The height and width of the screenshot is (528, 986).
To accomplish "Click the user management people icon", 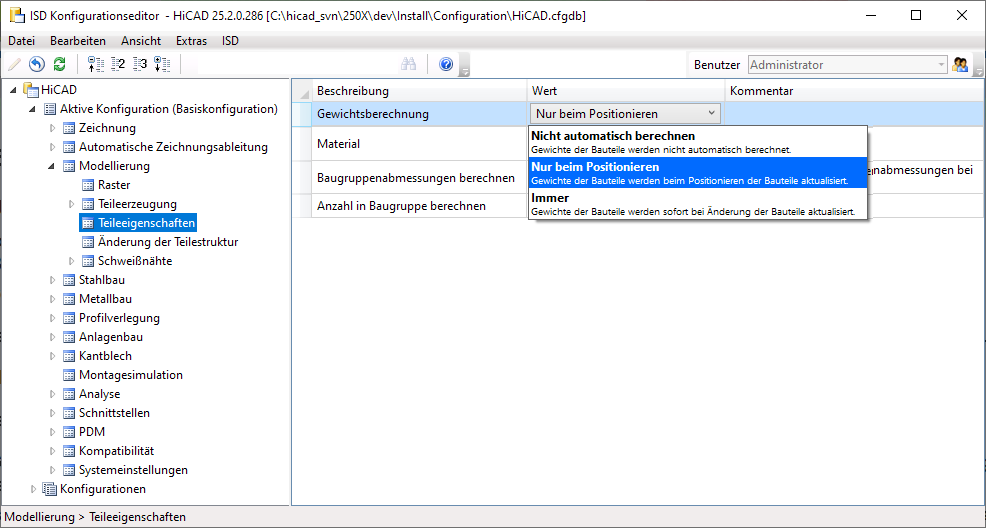I will [960, 64].
